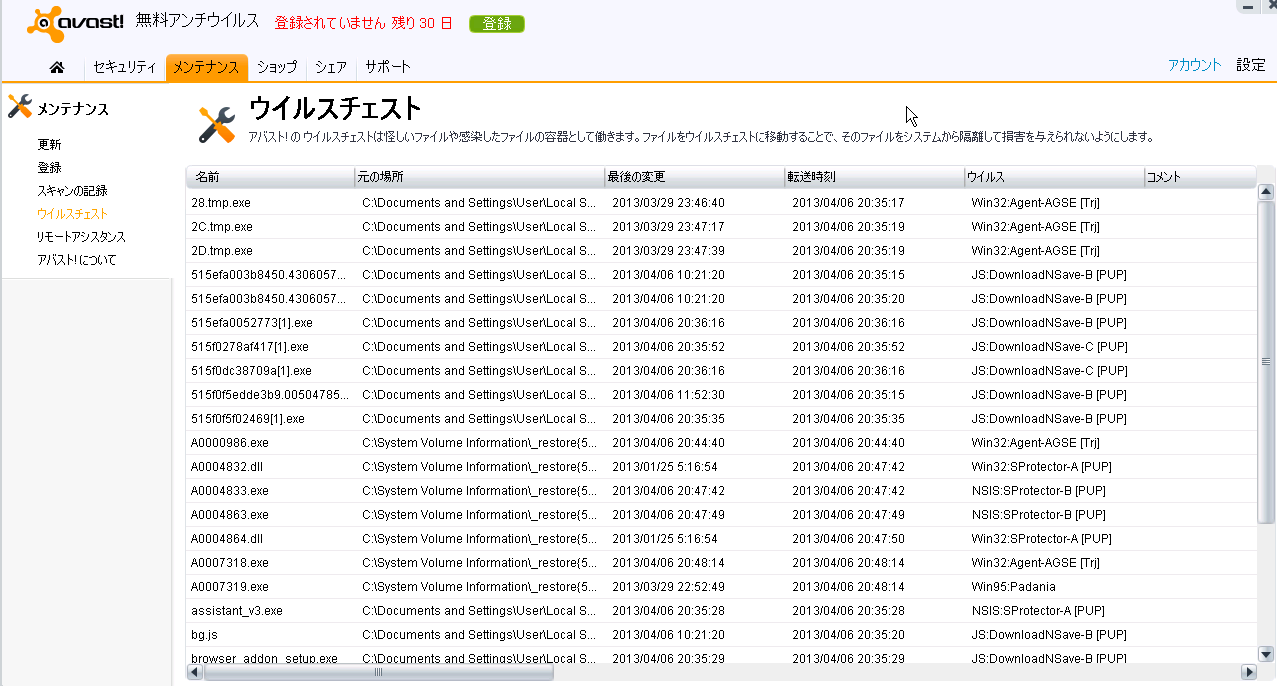
Task: Sort by 最後の変更 column header
Action: click(x=694, y=177)
